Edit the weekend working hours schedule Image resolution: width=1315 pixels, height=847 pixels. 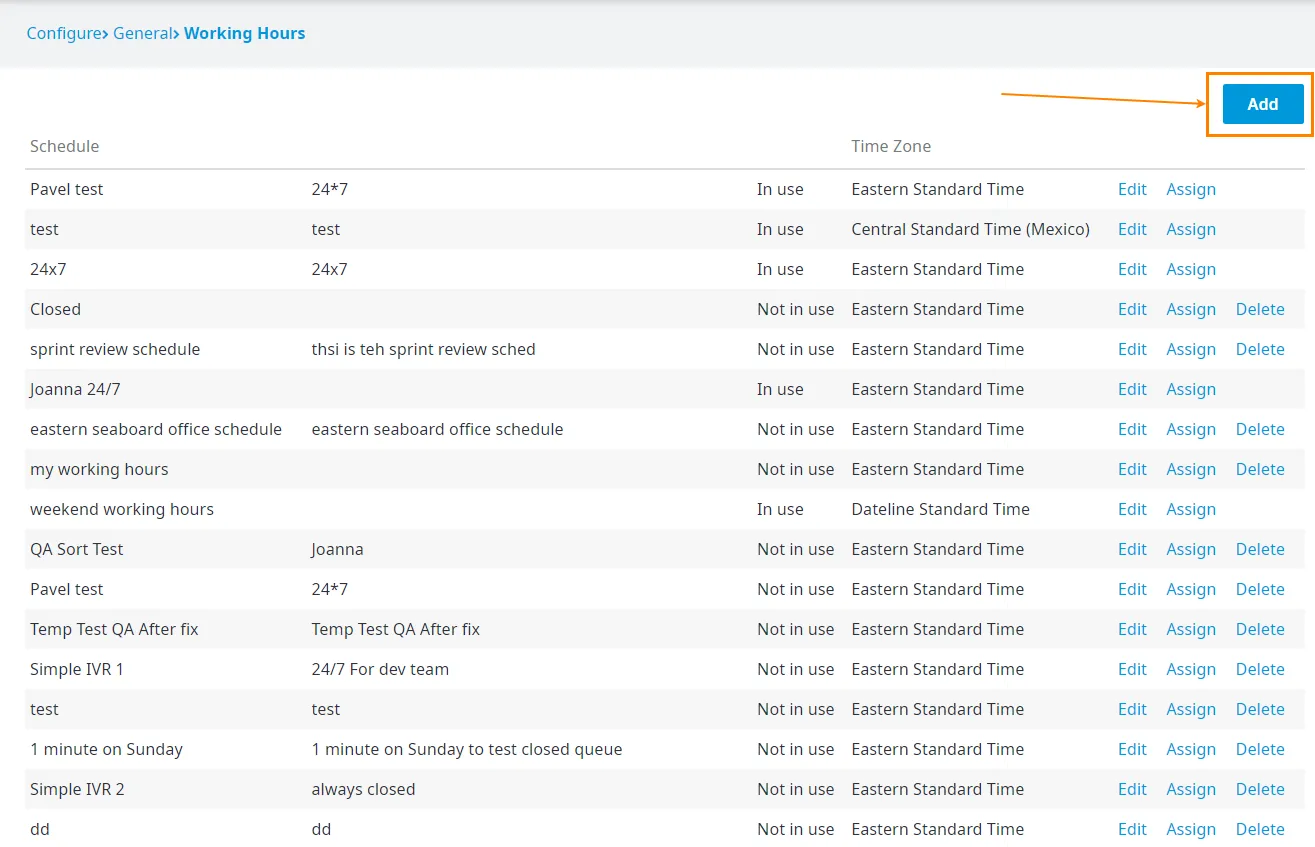[1132, 509]
